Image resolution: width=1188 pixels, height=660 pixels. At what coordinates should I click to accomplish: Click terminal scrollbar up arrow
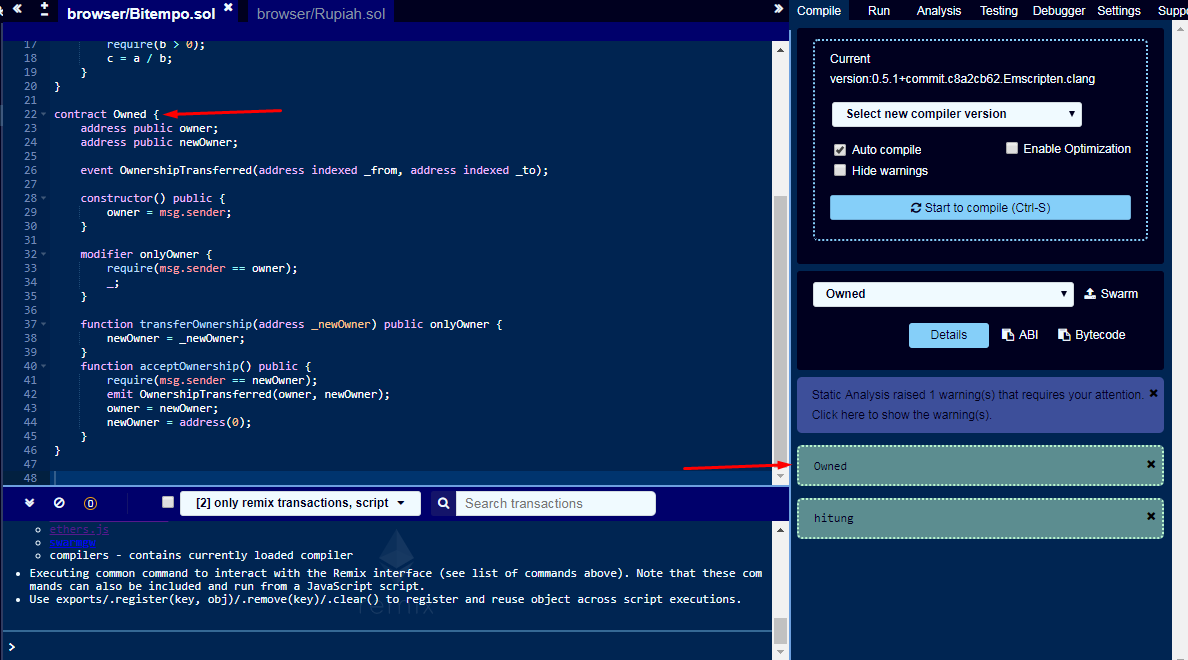click(x=780, y=530)
